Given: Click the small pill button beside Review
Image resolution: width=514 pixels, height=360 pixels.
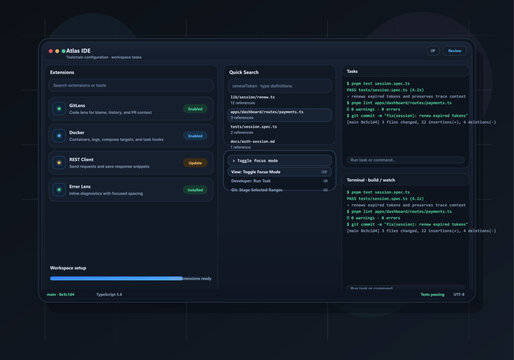Looking at the screenshot, I should pos(433,51).
